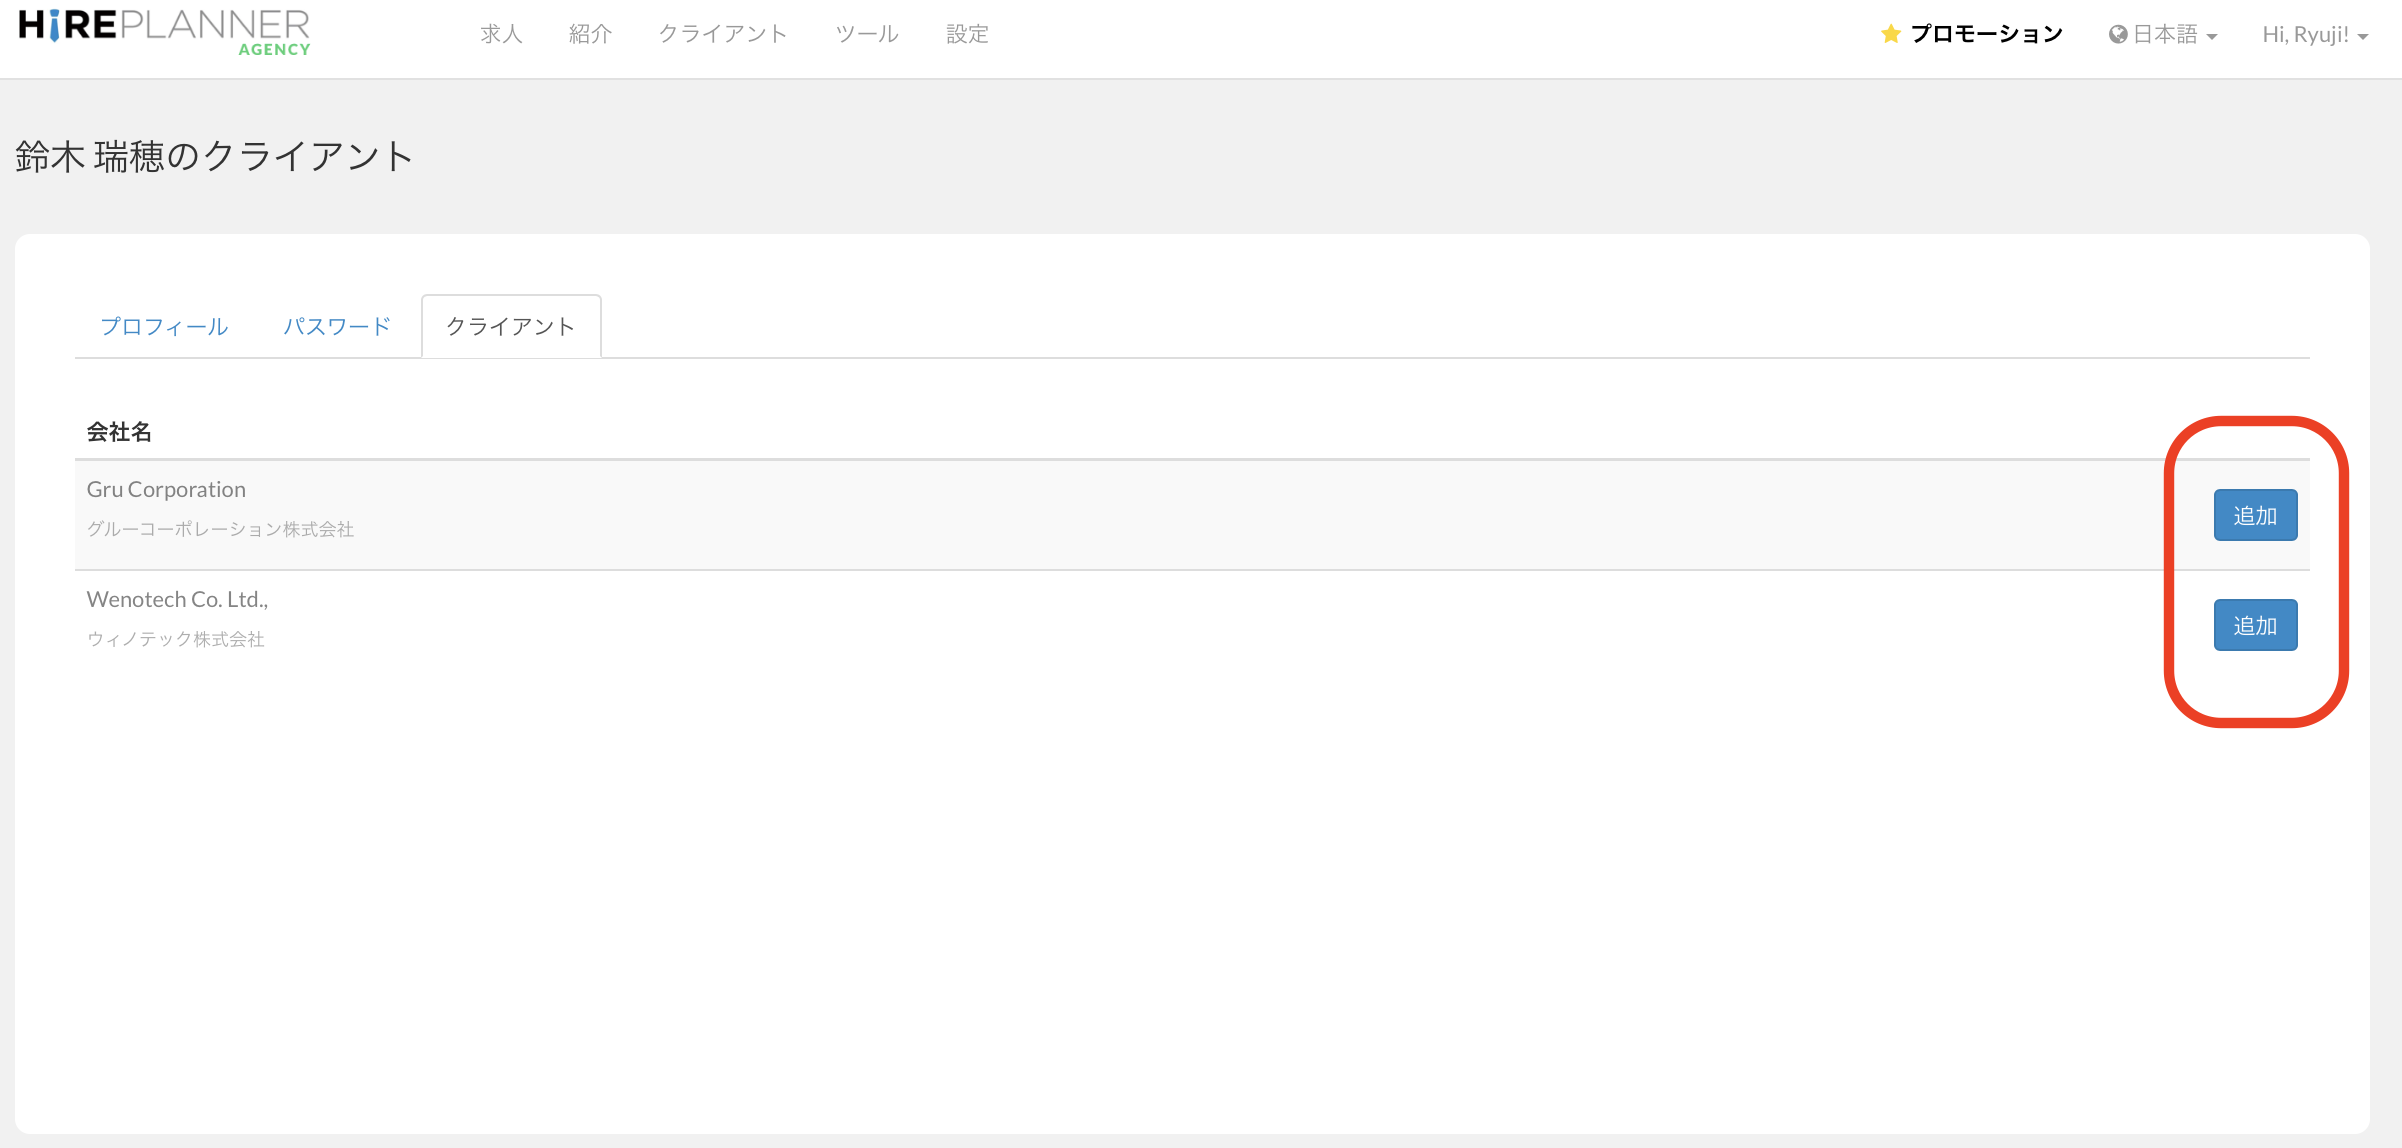The width and height of the screenshot is (2402, 1148).
Task: Open the 紹介 navigation item
Action: point(590,33)
